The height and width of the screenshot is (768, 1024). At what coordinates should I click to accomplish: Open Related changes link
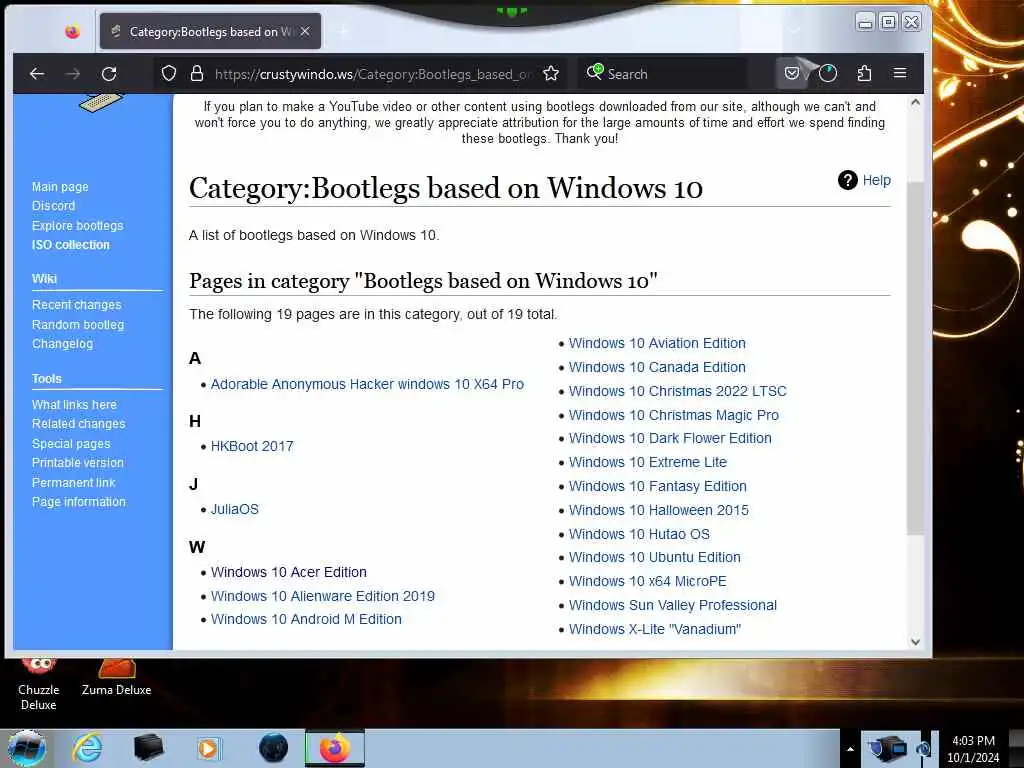coord(78,424)
